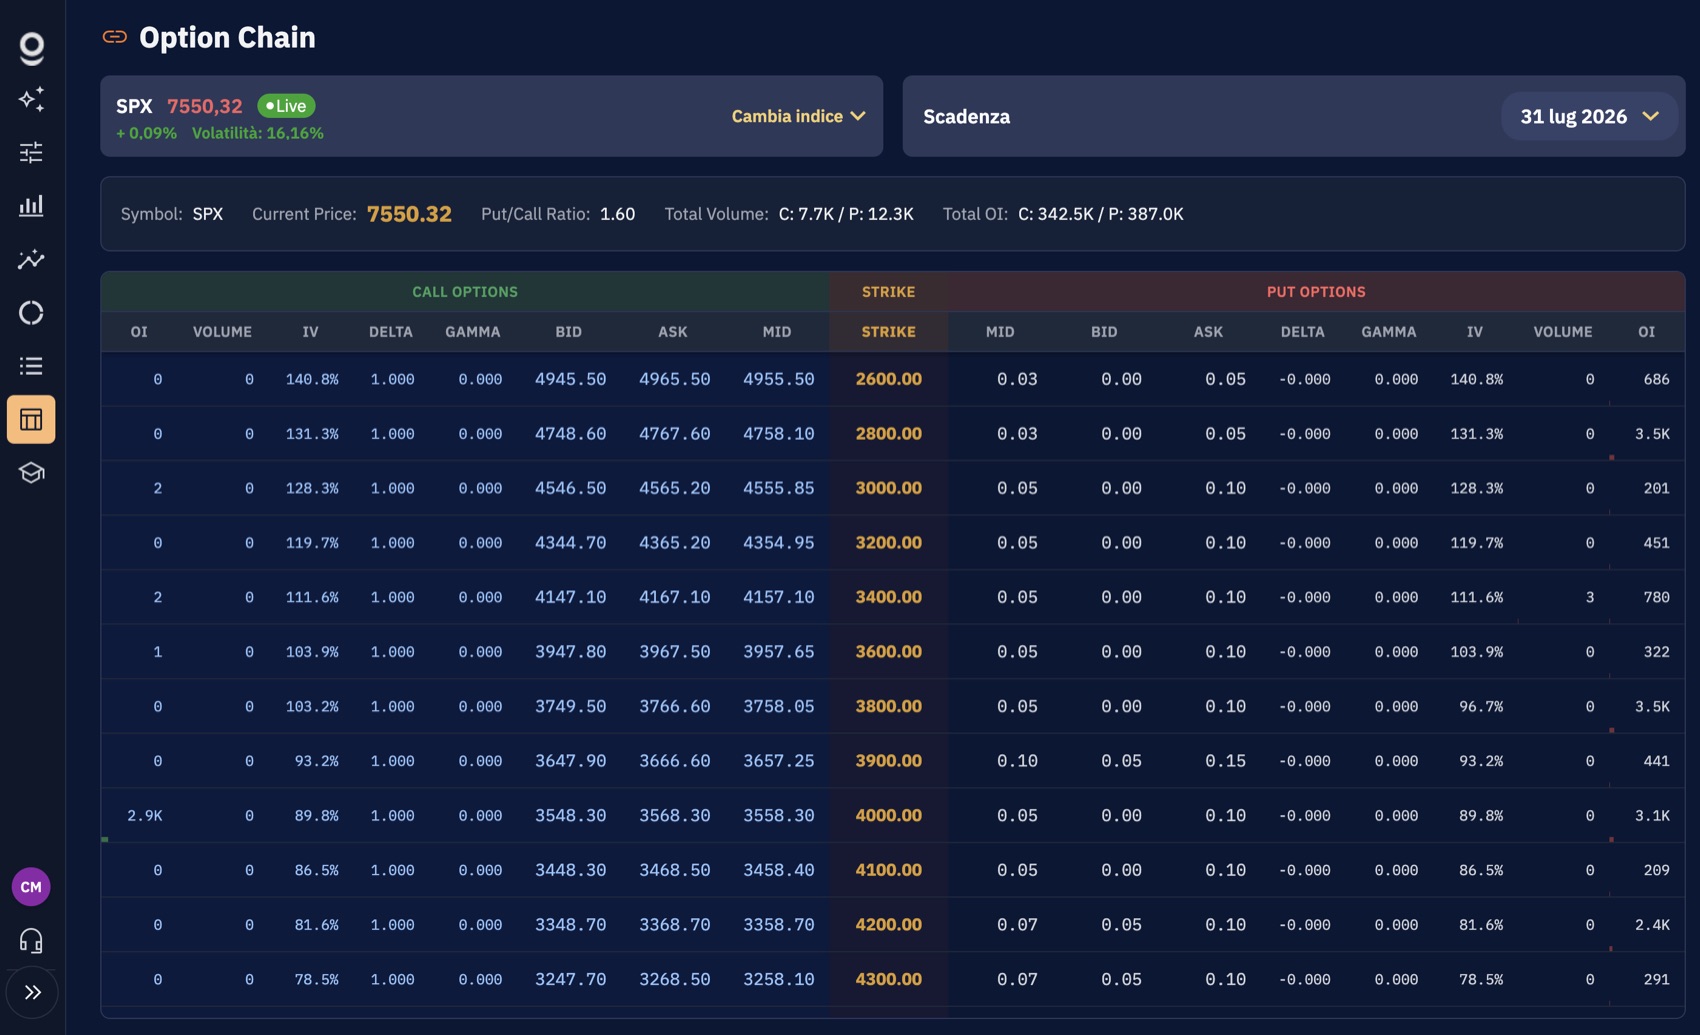This screenshot has width=1700, height=1035.
Task: Click the call OI column header
Action: [x=139, y=332]
